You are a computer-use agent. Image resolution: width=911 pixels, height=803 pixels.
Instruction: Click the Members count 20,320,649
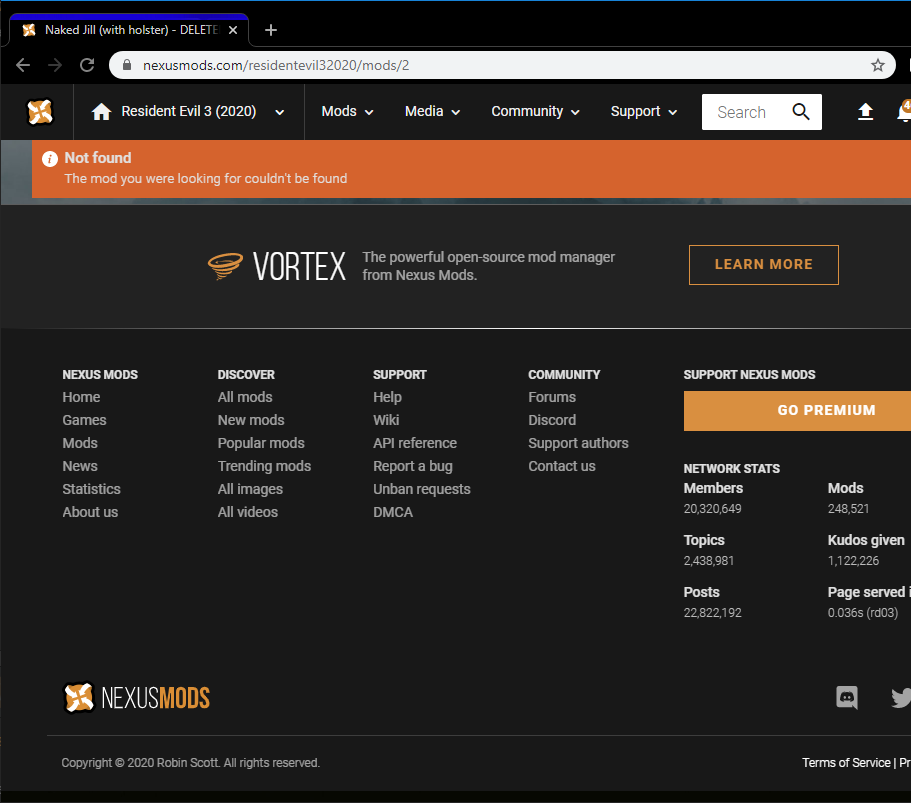[712, 509]
